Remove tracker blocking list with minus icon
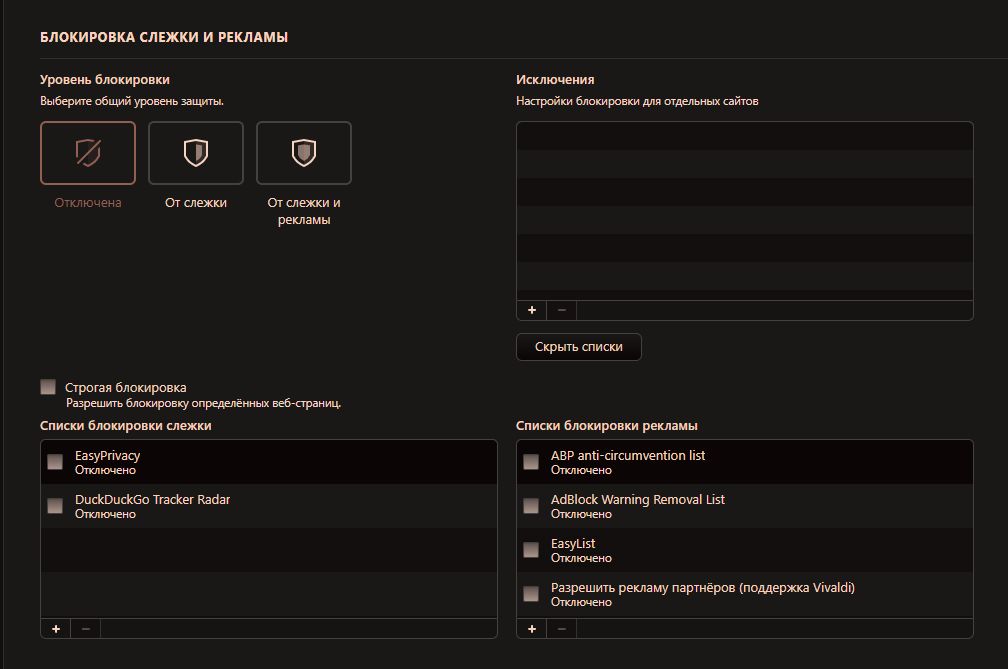Viewport: 1008px width, 669px height. pyautogui.click(x=85, y=628)
